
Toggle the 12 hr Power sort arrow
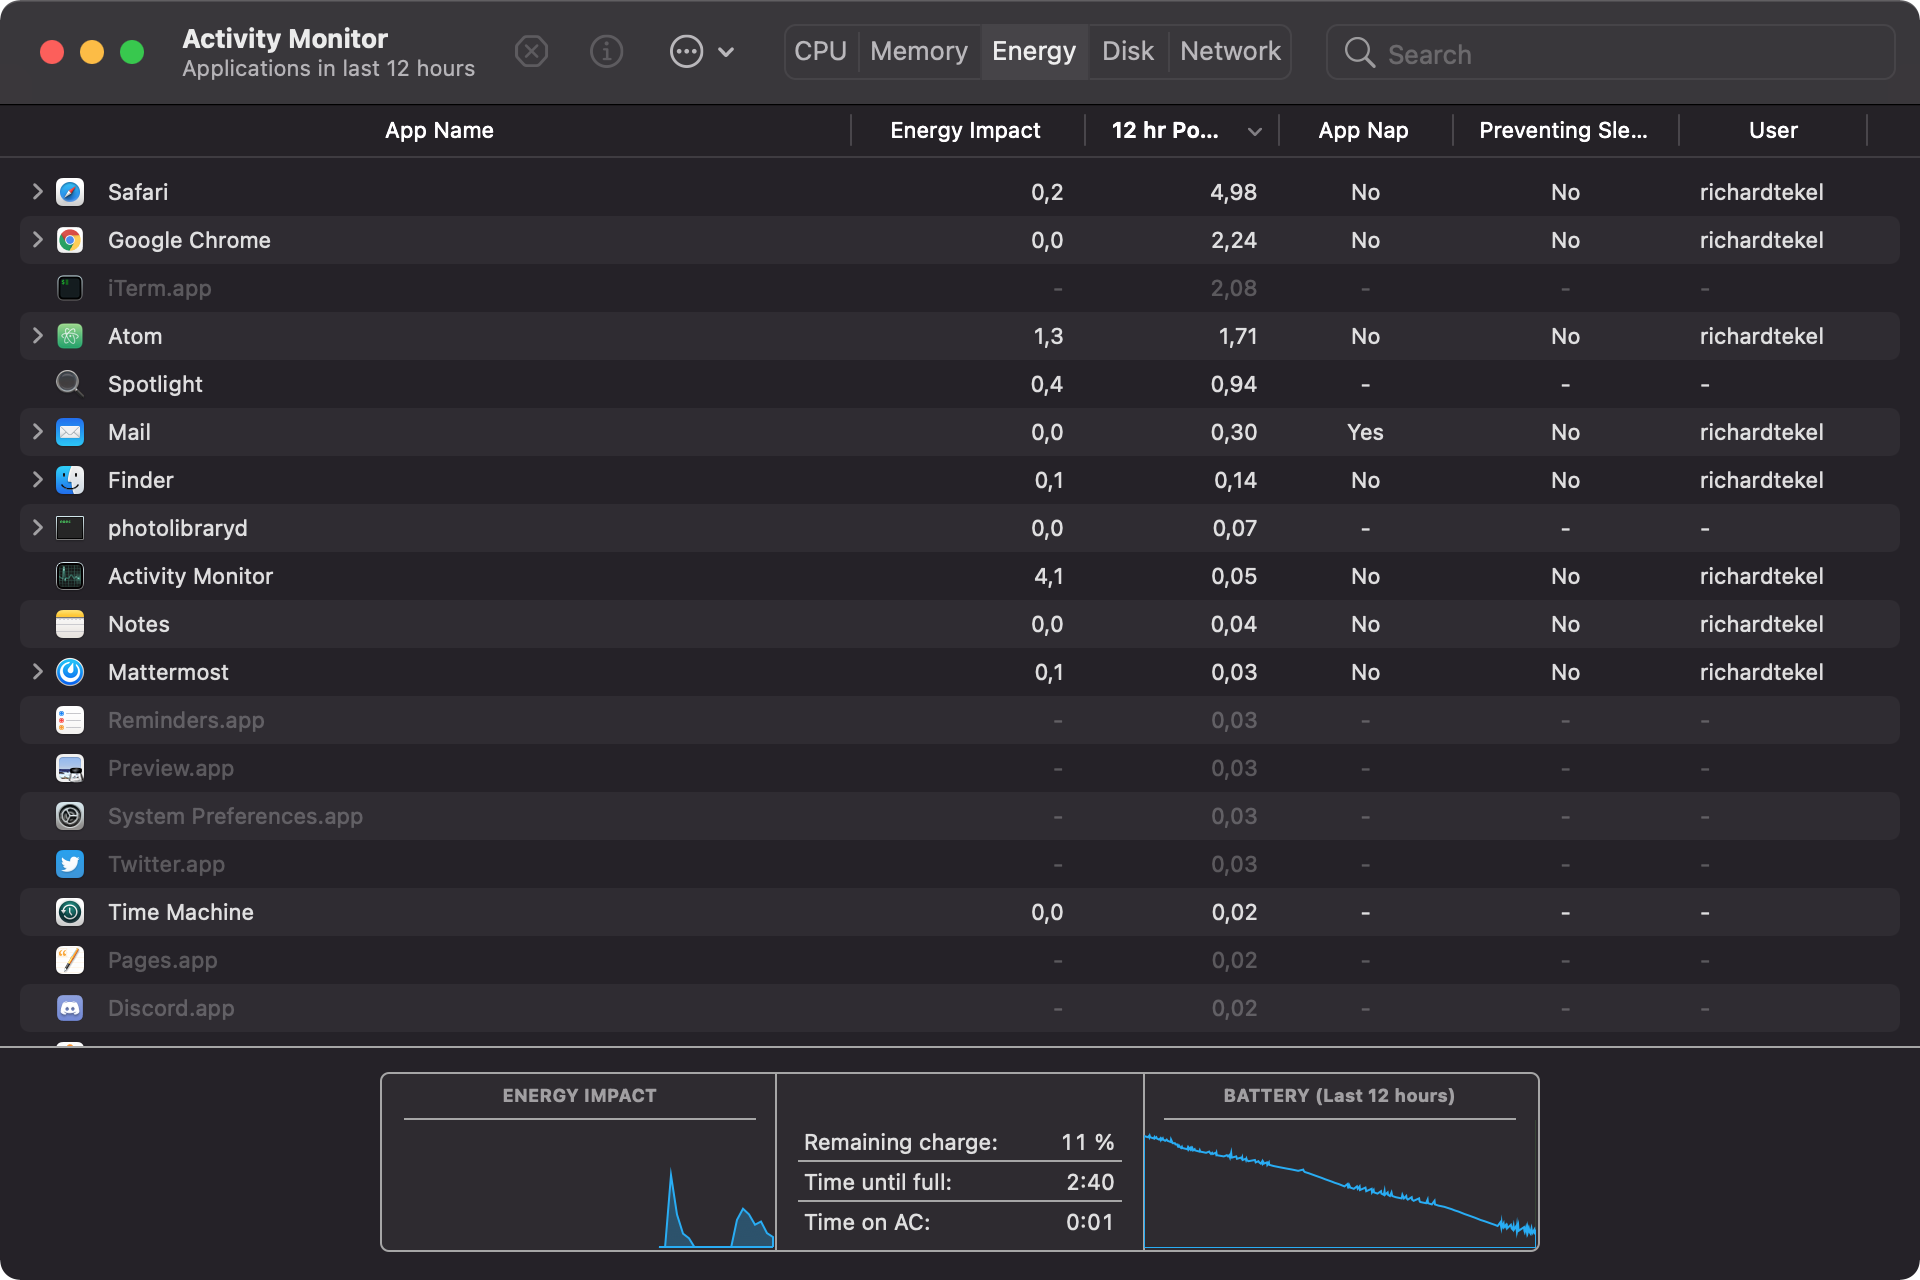[1255, 131]
